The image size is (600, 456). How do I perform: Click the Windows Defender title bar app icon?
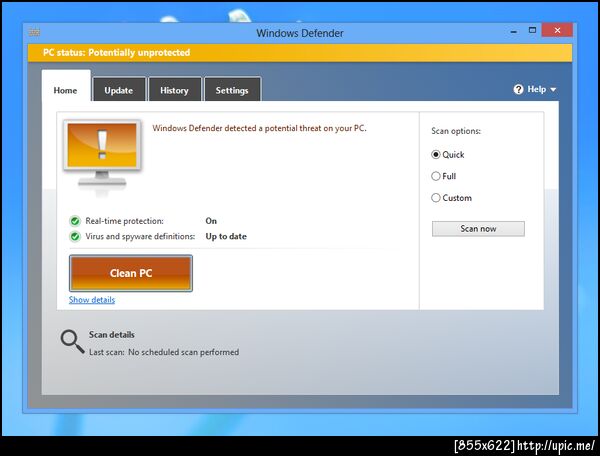[34, 32]
